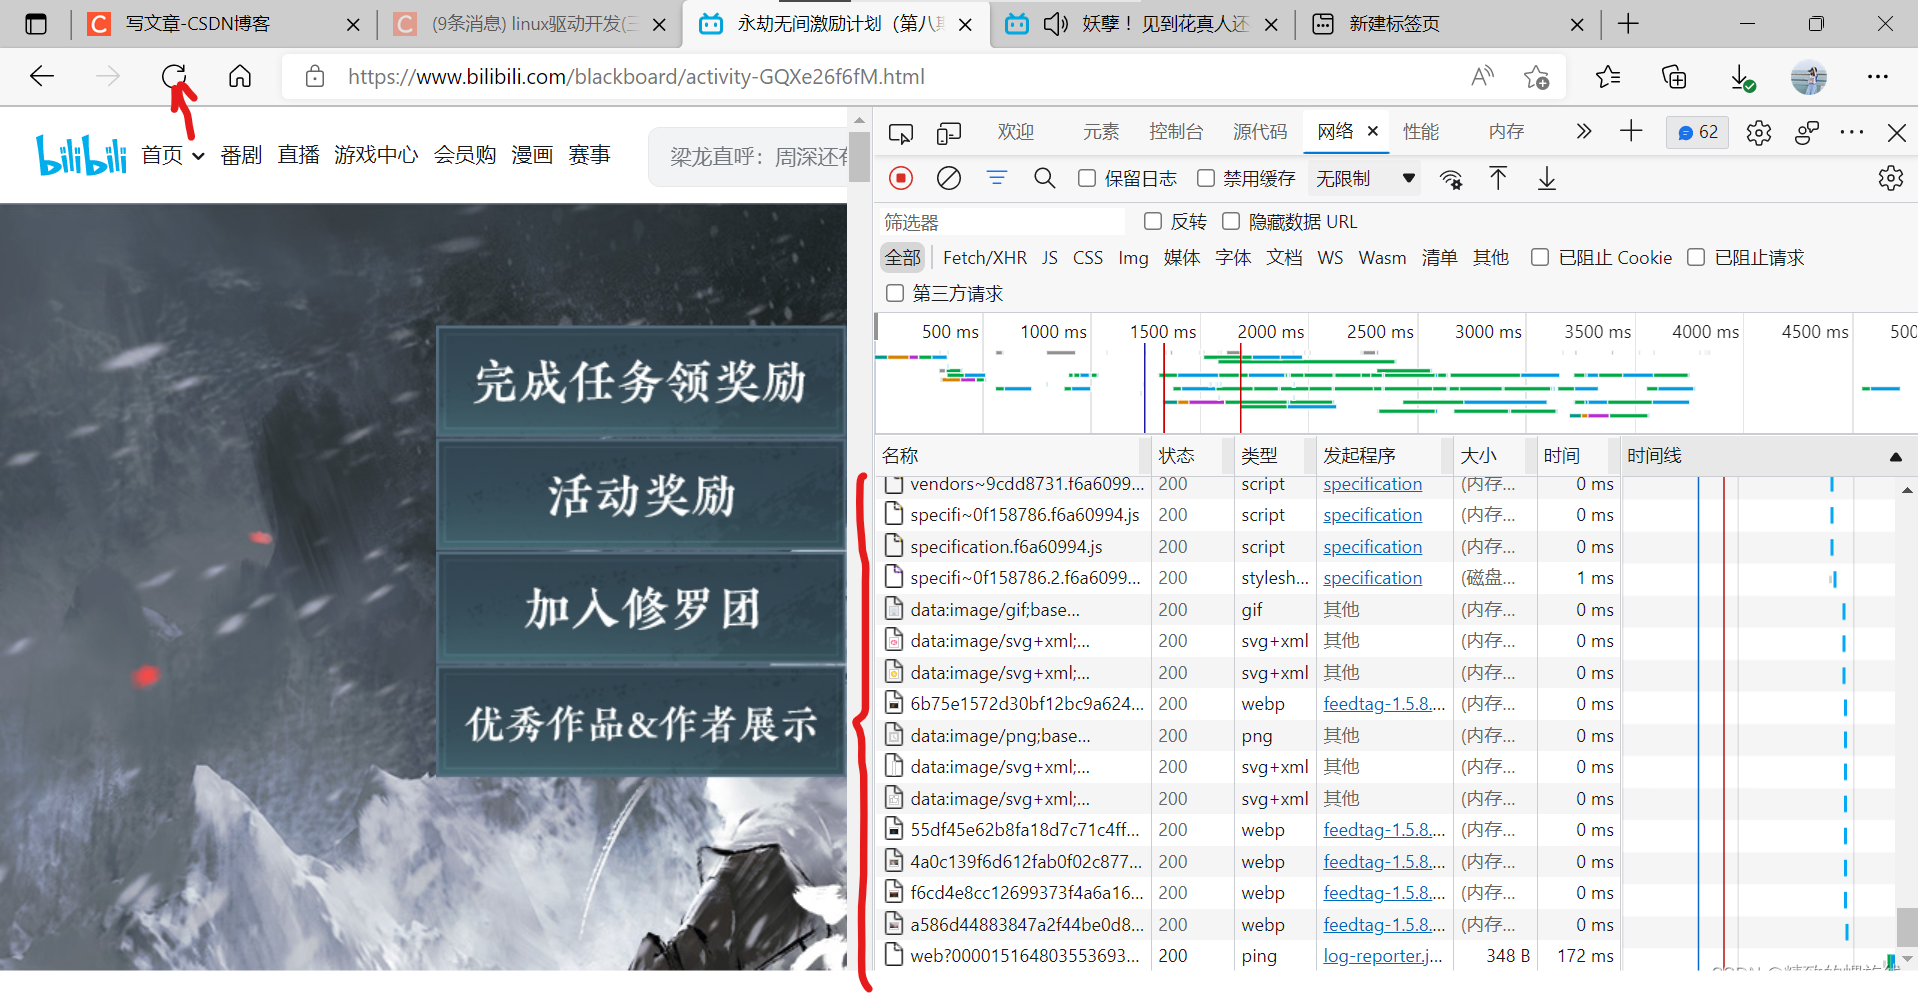The width and height of the screenshot is (1918, 993).
Task: Enable the 禁用缓存 checkbox
Action: pos(1206,178)
